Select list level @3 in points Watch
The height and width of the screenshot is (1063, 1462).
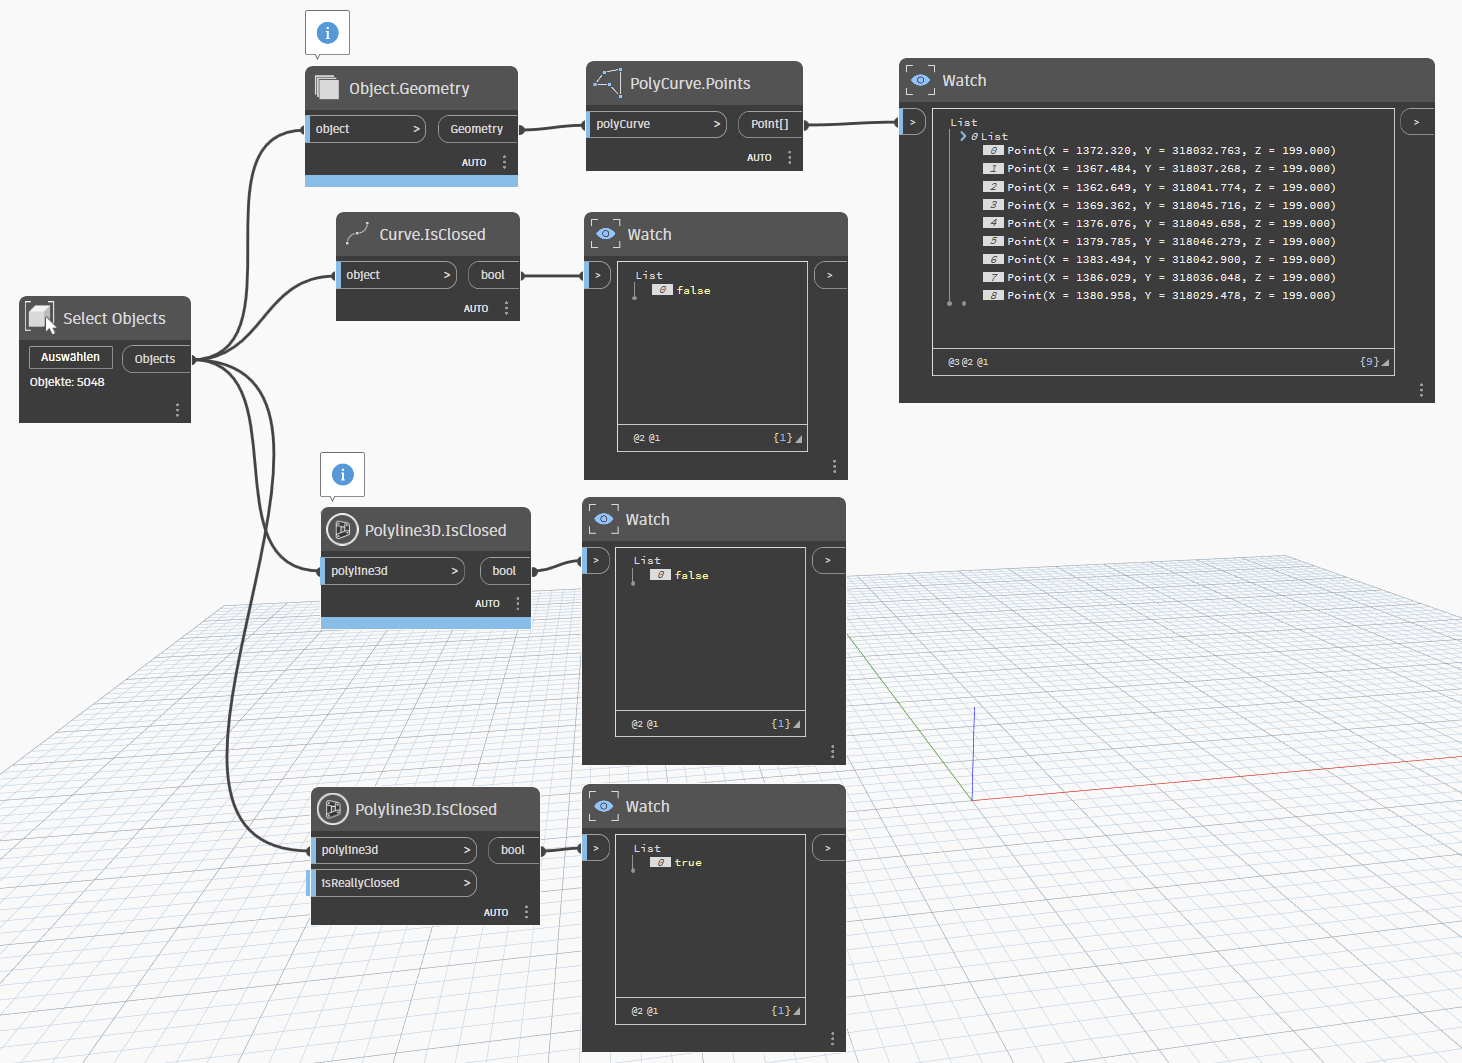pyautogui.click(x=953, y=362)
